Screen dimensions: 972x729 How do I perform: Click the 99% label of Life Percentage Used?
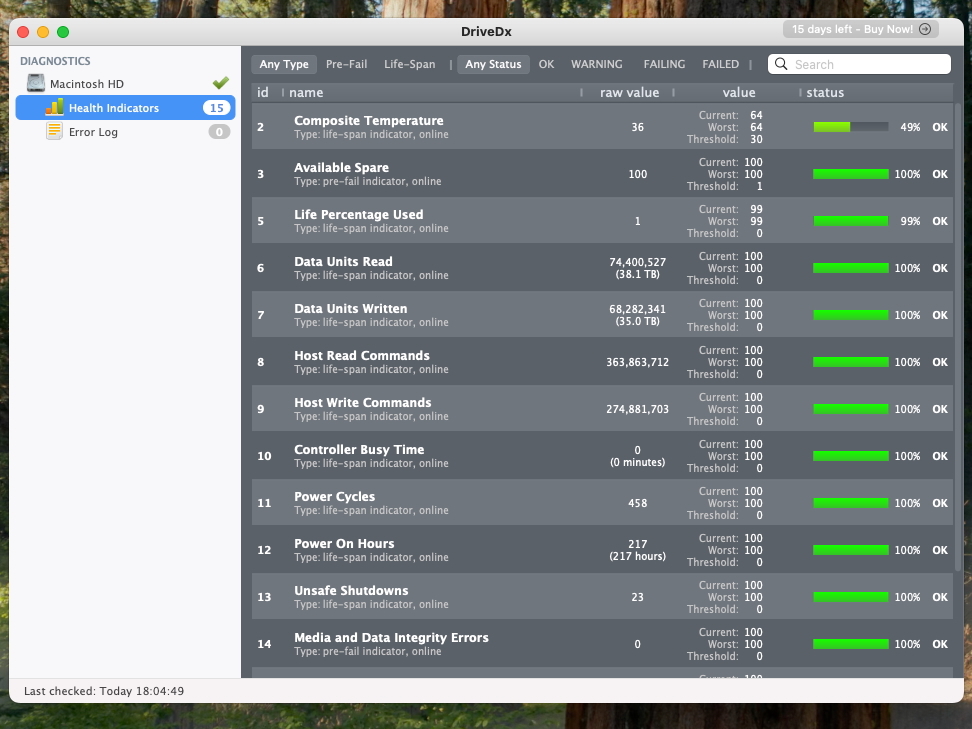(x=910, y=221)
